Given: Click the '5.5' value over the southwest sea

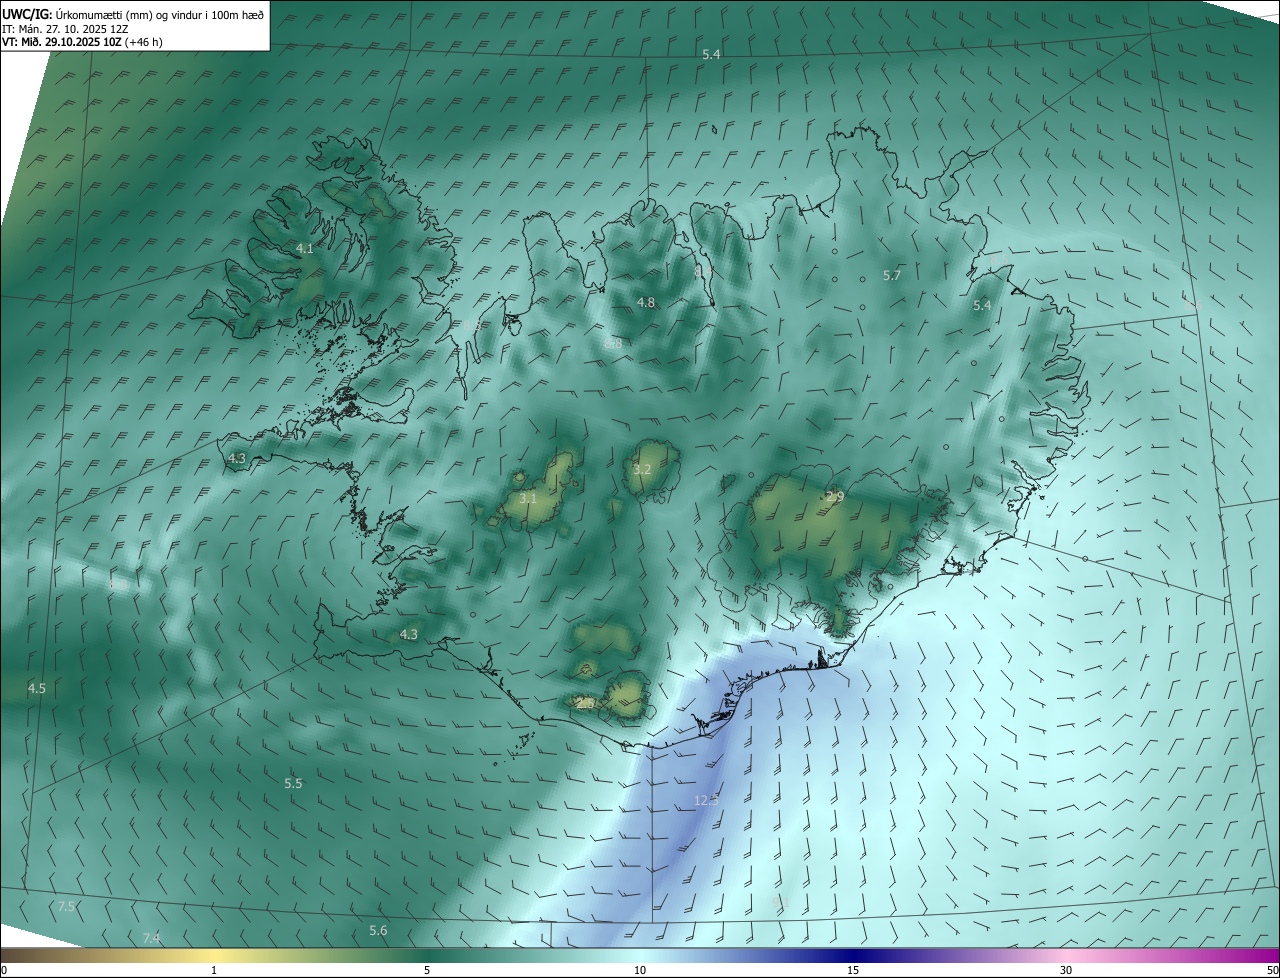Looking at the screenshot, I should (x=293, y=783).
